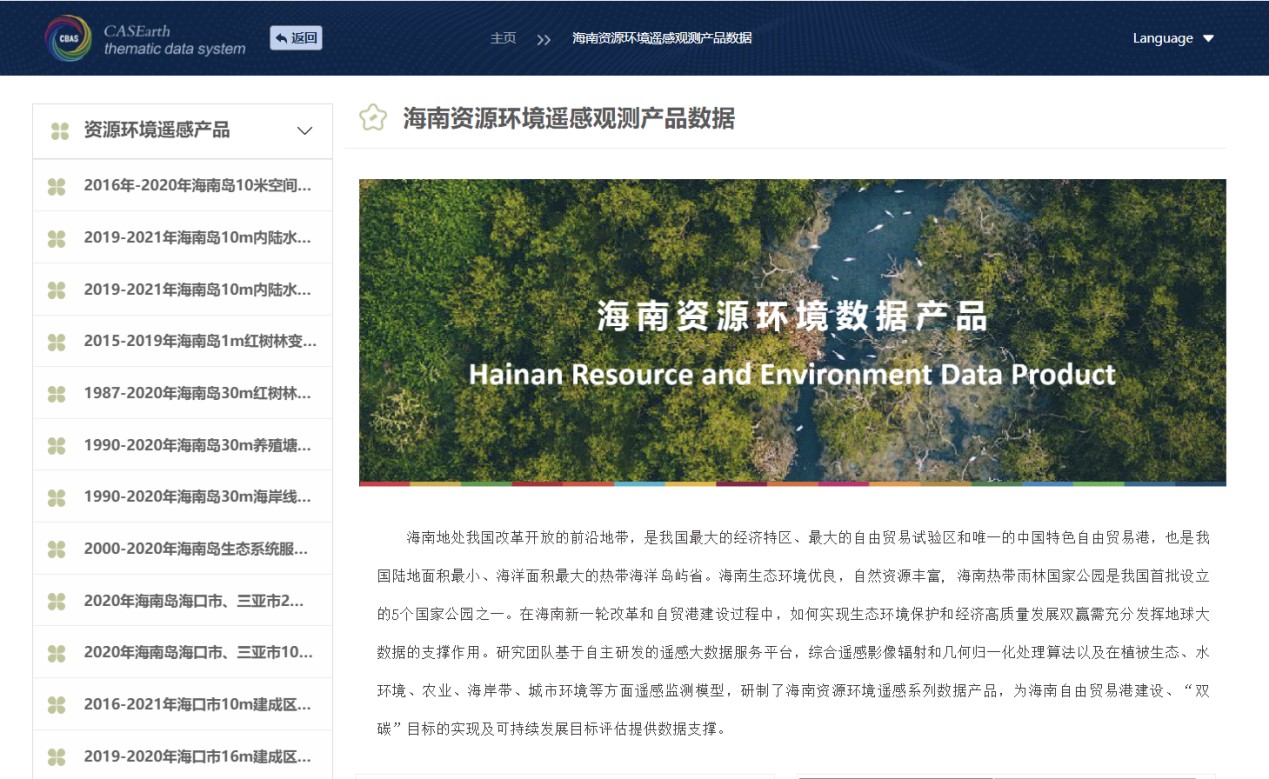Click clover icon beside 2000-2020年海南岛生态系统服务

click(57, 549)
